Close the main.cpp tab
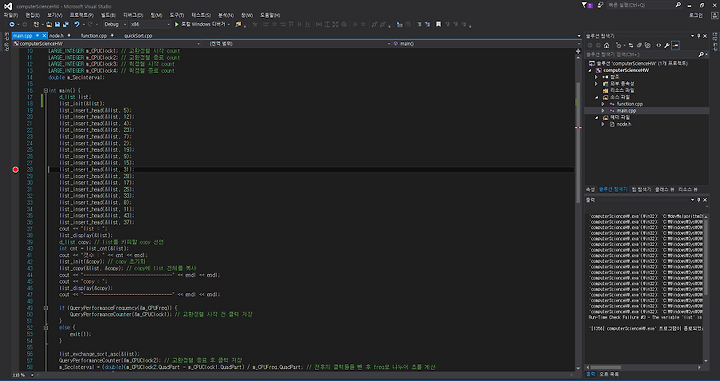Viewport: 720px width, 381px height. click(x=44, y=35)
